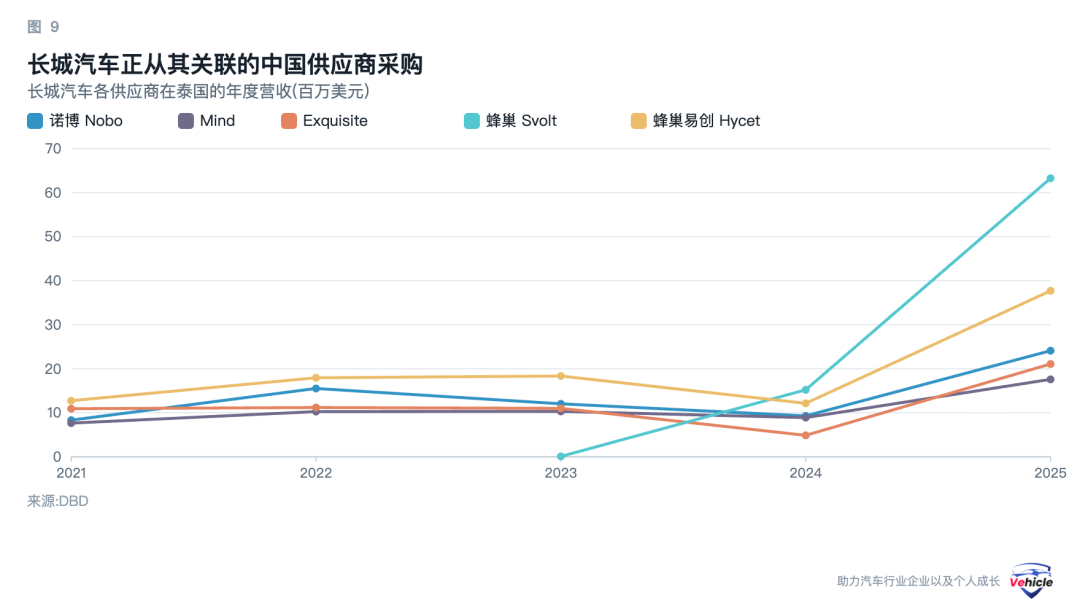Select the Exquisite 2024 data point
1080x614 pixels.
(x=806, y=436)
